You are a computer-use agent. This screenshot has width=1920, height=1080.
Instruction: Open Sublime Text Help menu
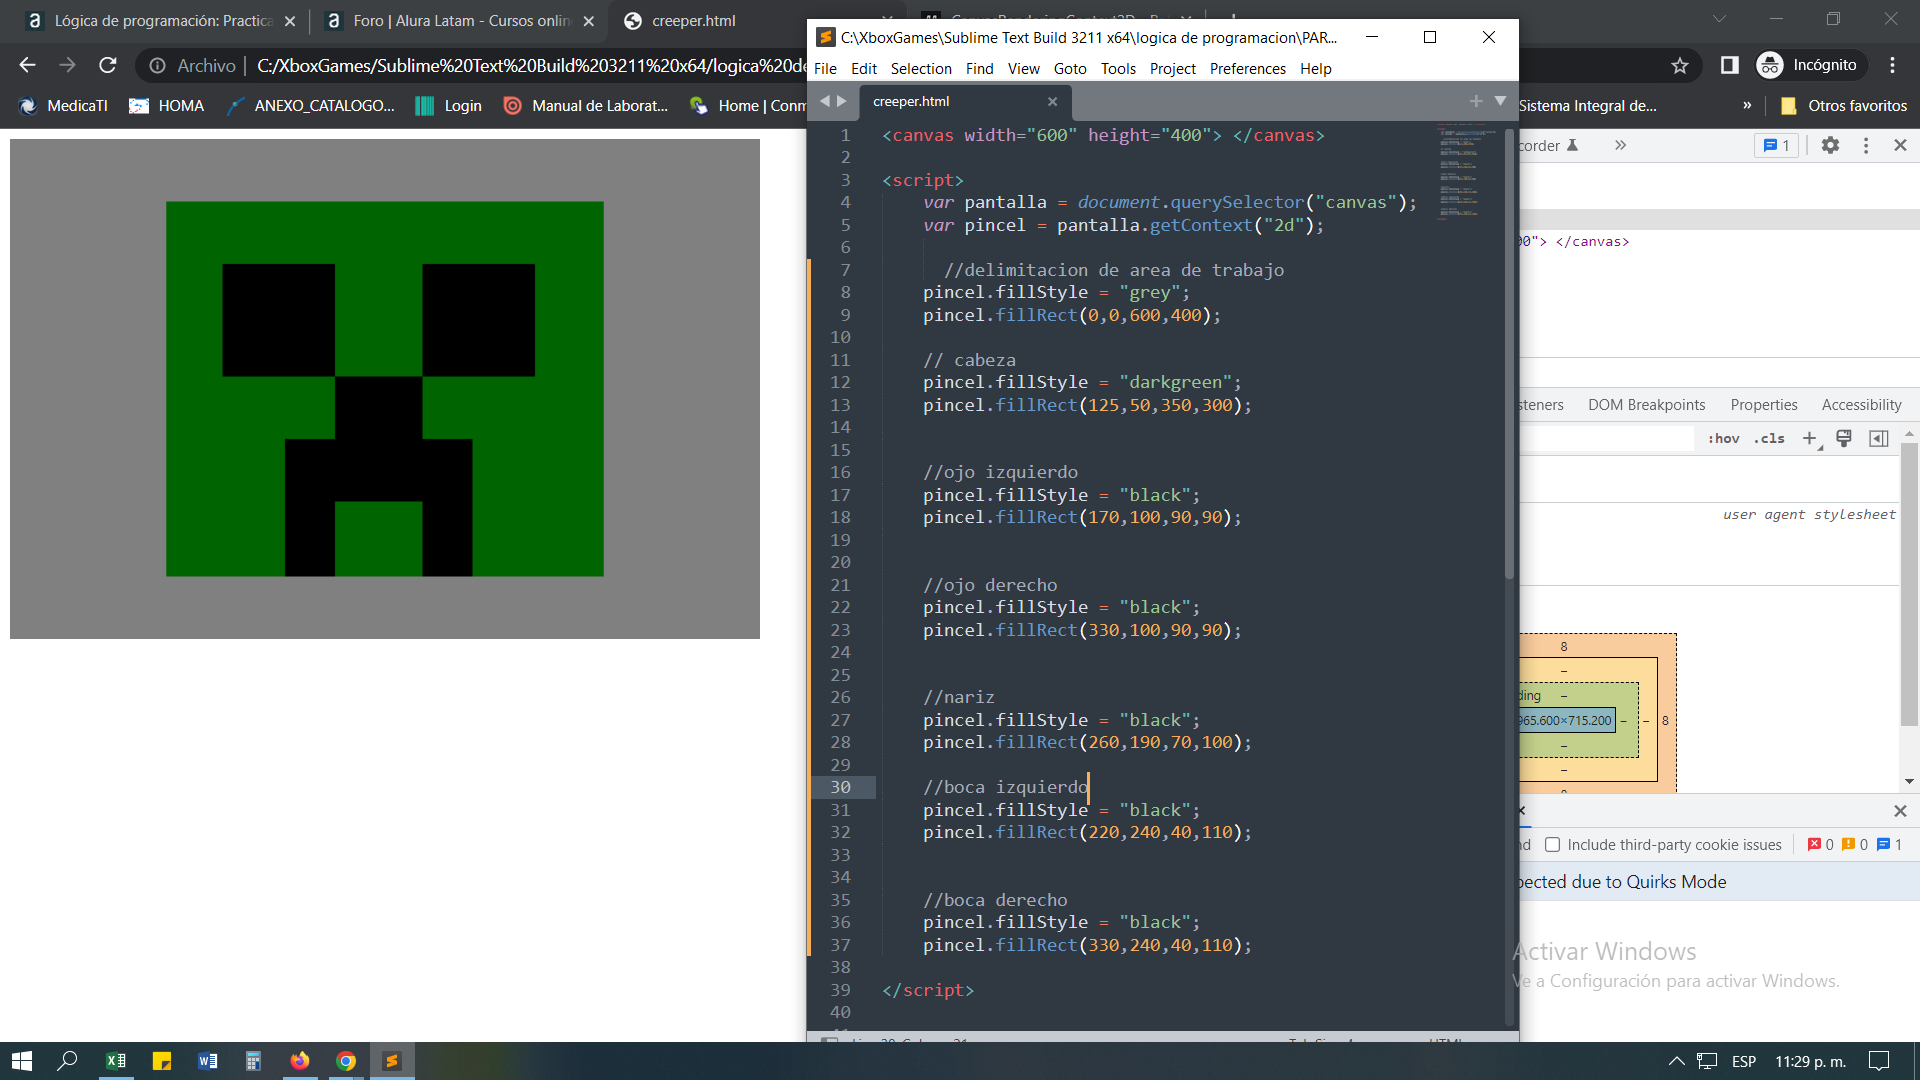click(x=1316, y=69)
